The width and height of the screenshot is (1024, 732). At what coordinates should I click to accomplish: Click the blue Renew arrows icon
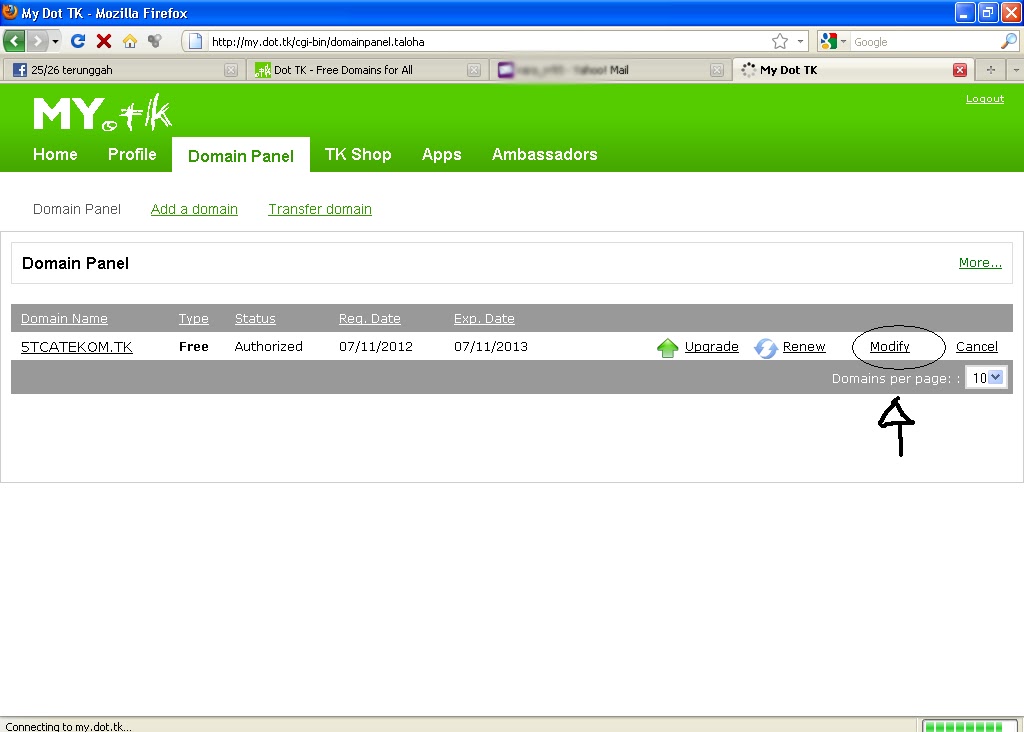coord(765,347)
